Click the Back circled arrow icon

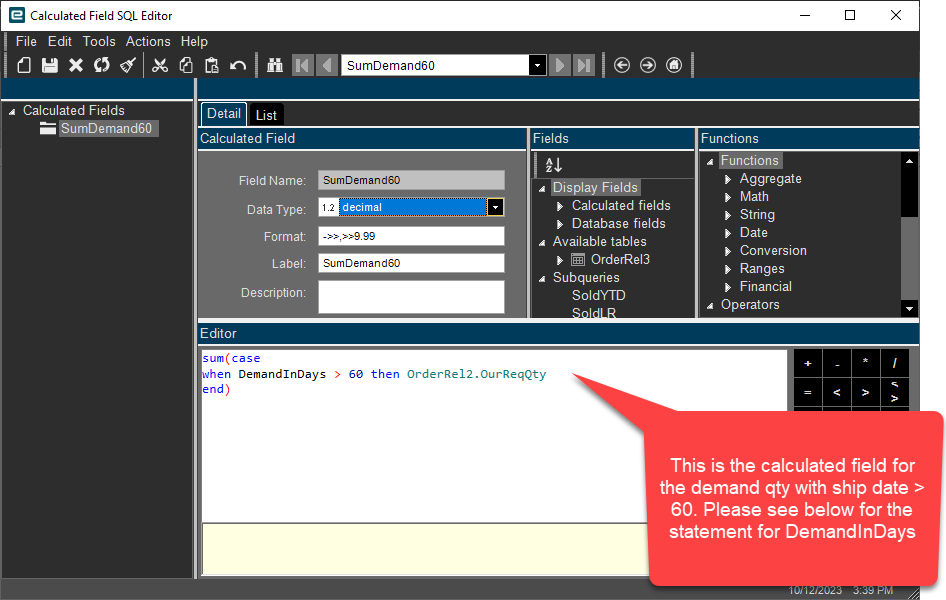[x=622, y=65]
